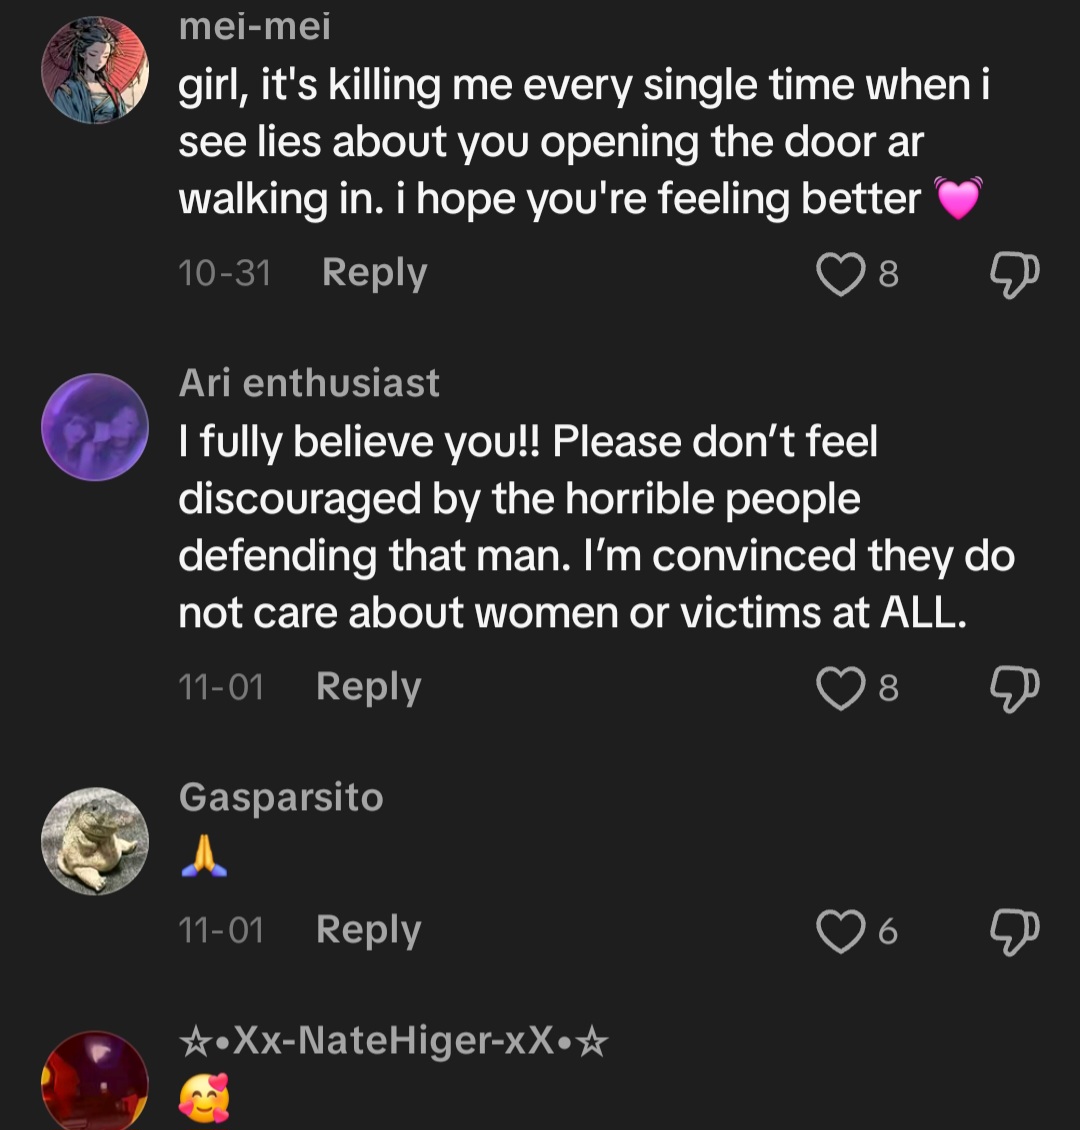The width and height of the screenshot is (1080, 1130).
Task: Reply to Ari enthusiast's comment
Action: point(369,688)
